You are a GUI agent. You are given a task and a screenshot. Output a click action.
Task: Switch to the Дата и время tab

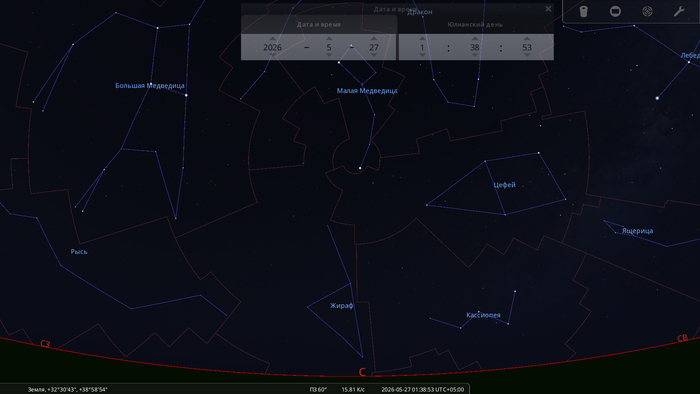[x=319, y=25]
